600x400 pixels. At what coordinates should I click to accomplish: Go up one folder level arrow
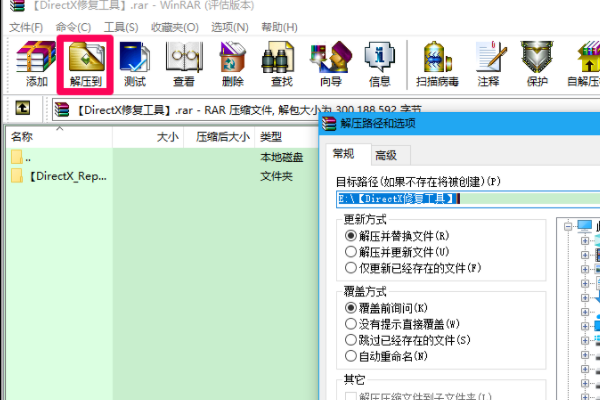(x=23, y=108)
